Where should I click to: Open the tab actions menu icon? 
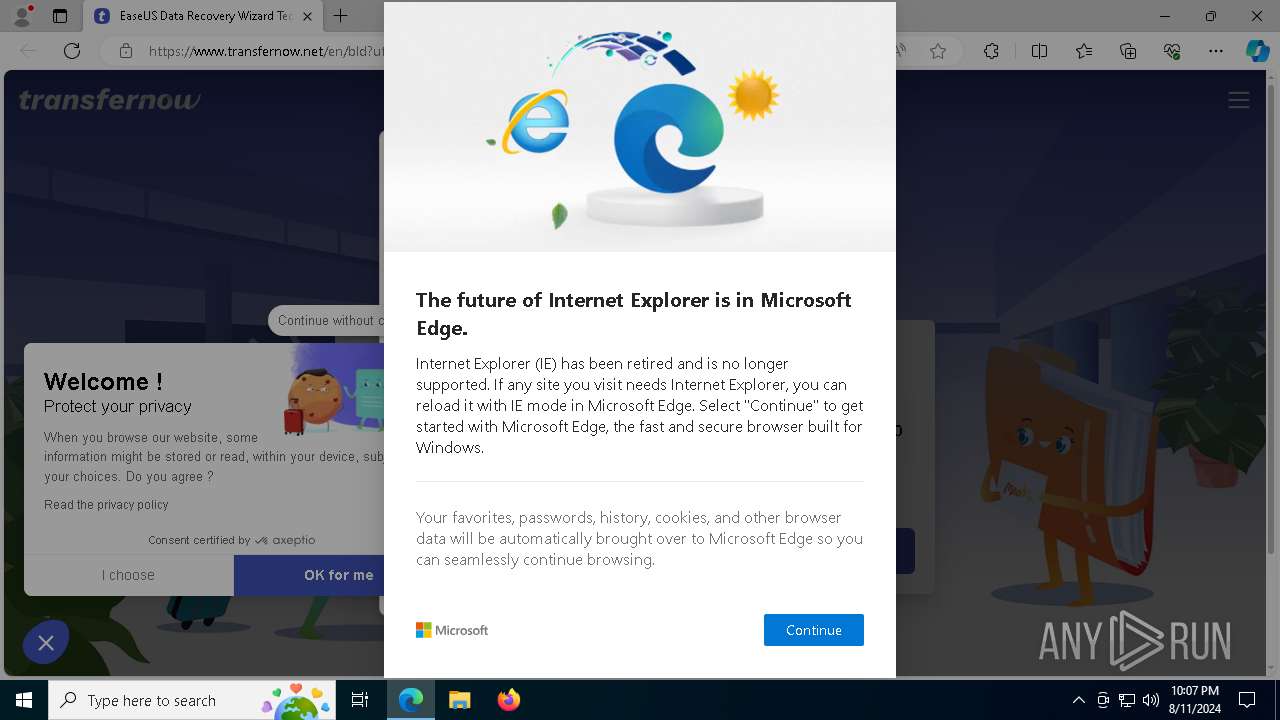pyautogui.click(x=60, y=16)
